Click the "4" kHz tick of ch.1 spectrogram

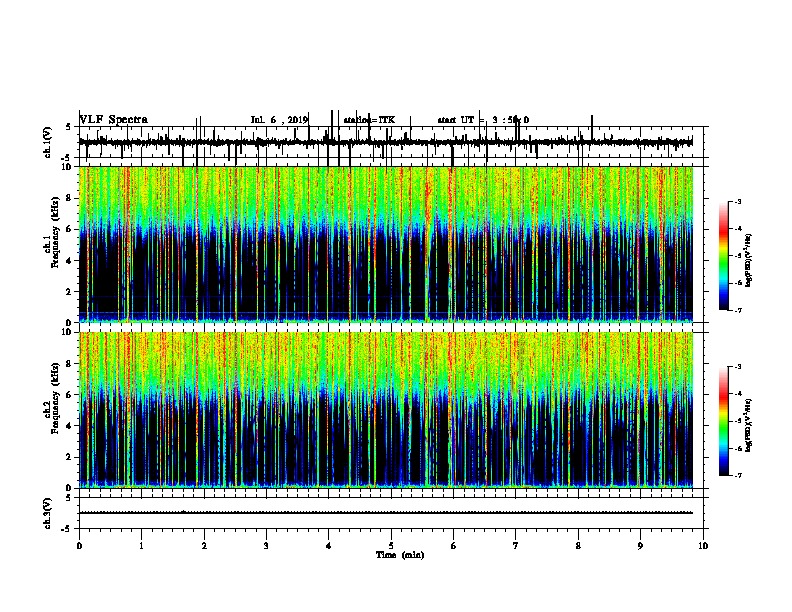coord(70,261)
